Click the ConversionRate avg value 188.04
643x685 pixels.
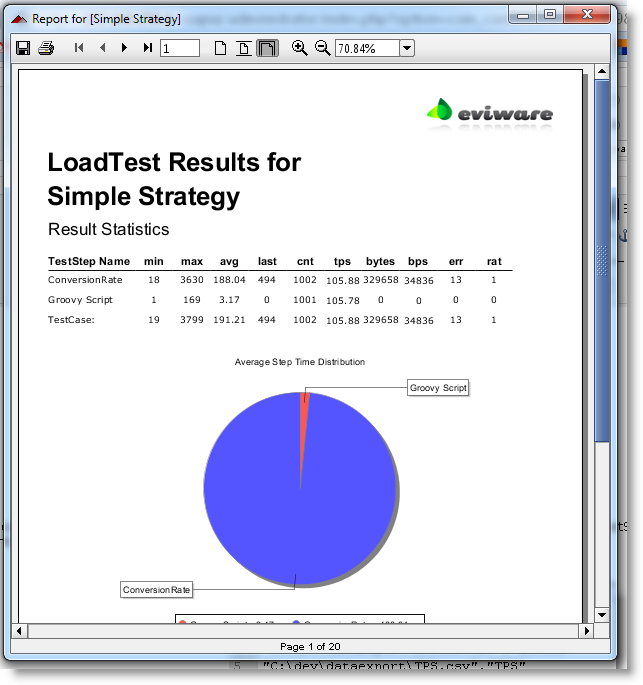[229, 280]
